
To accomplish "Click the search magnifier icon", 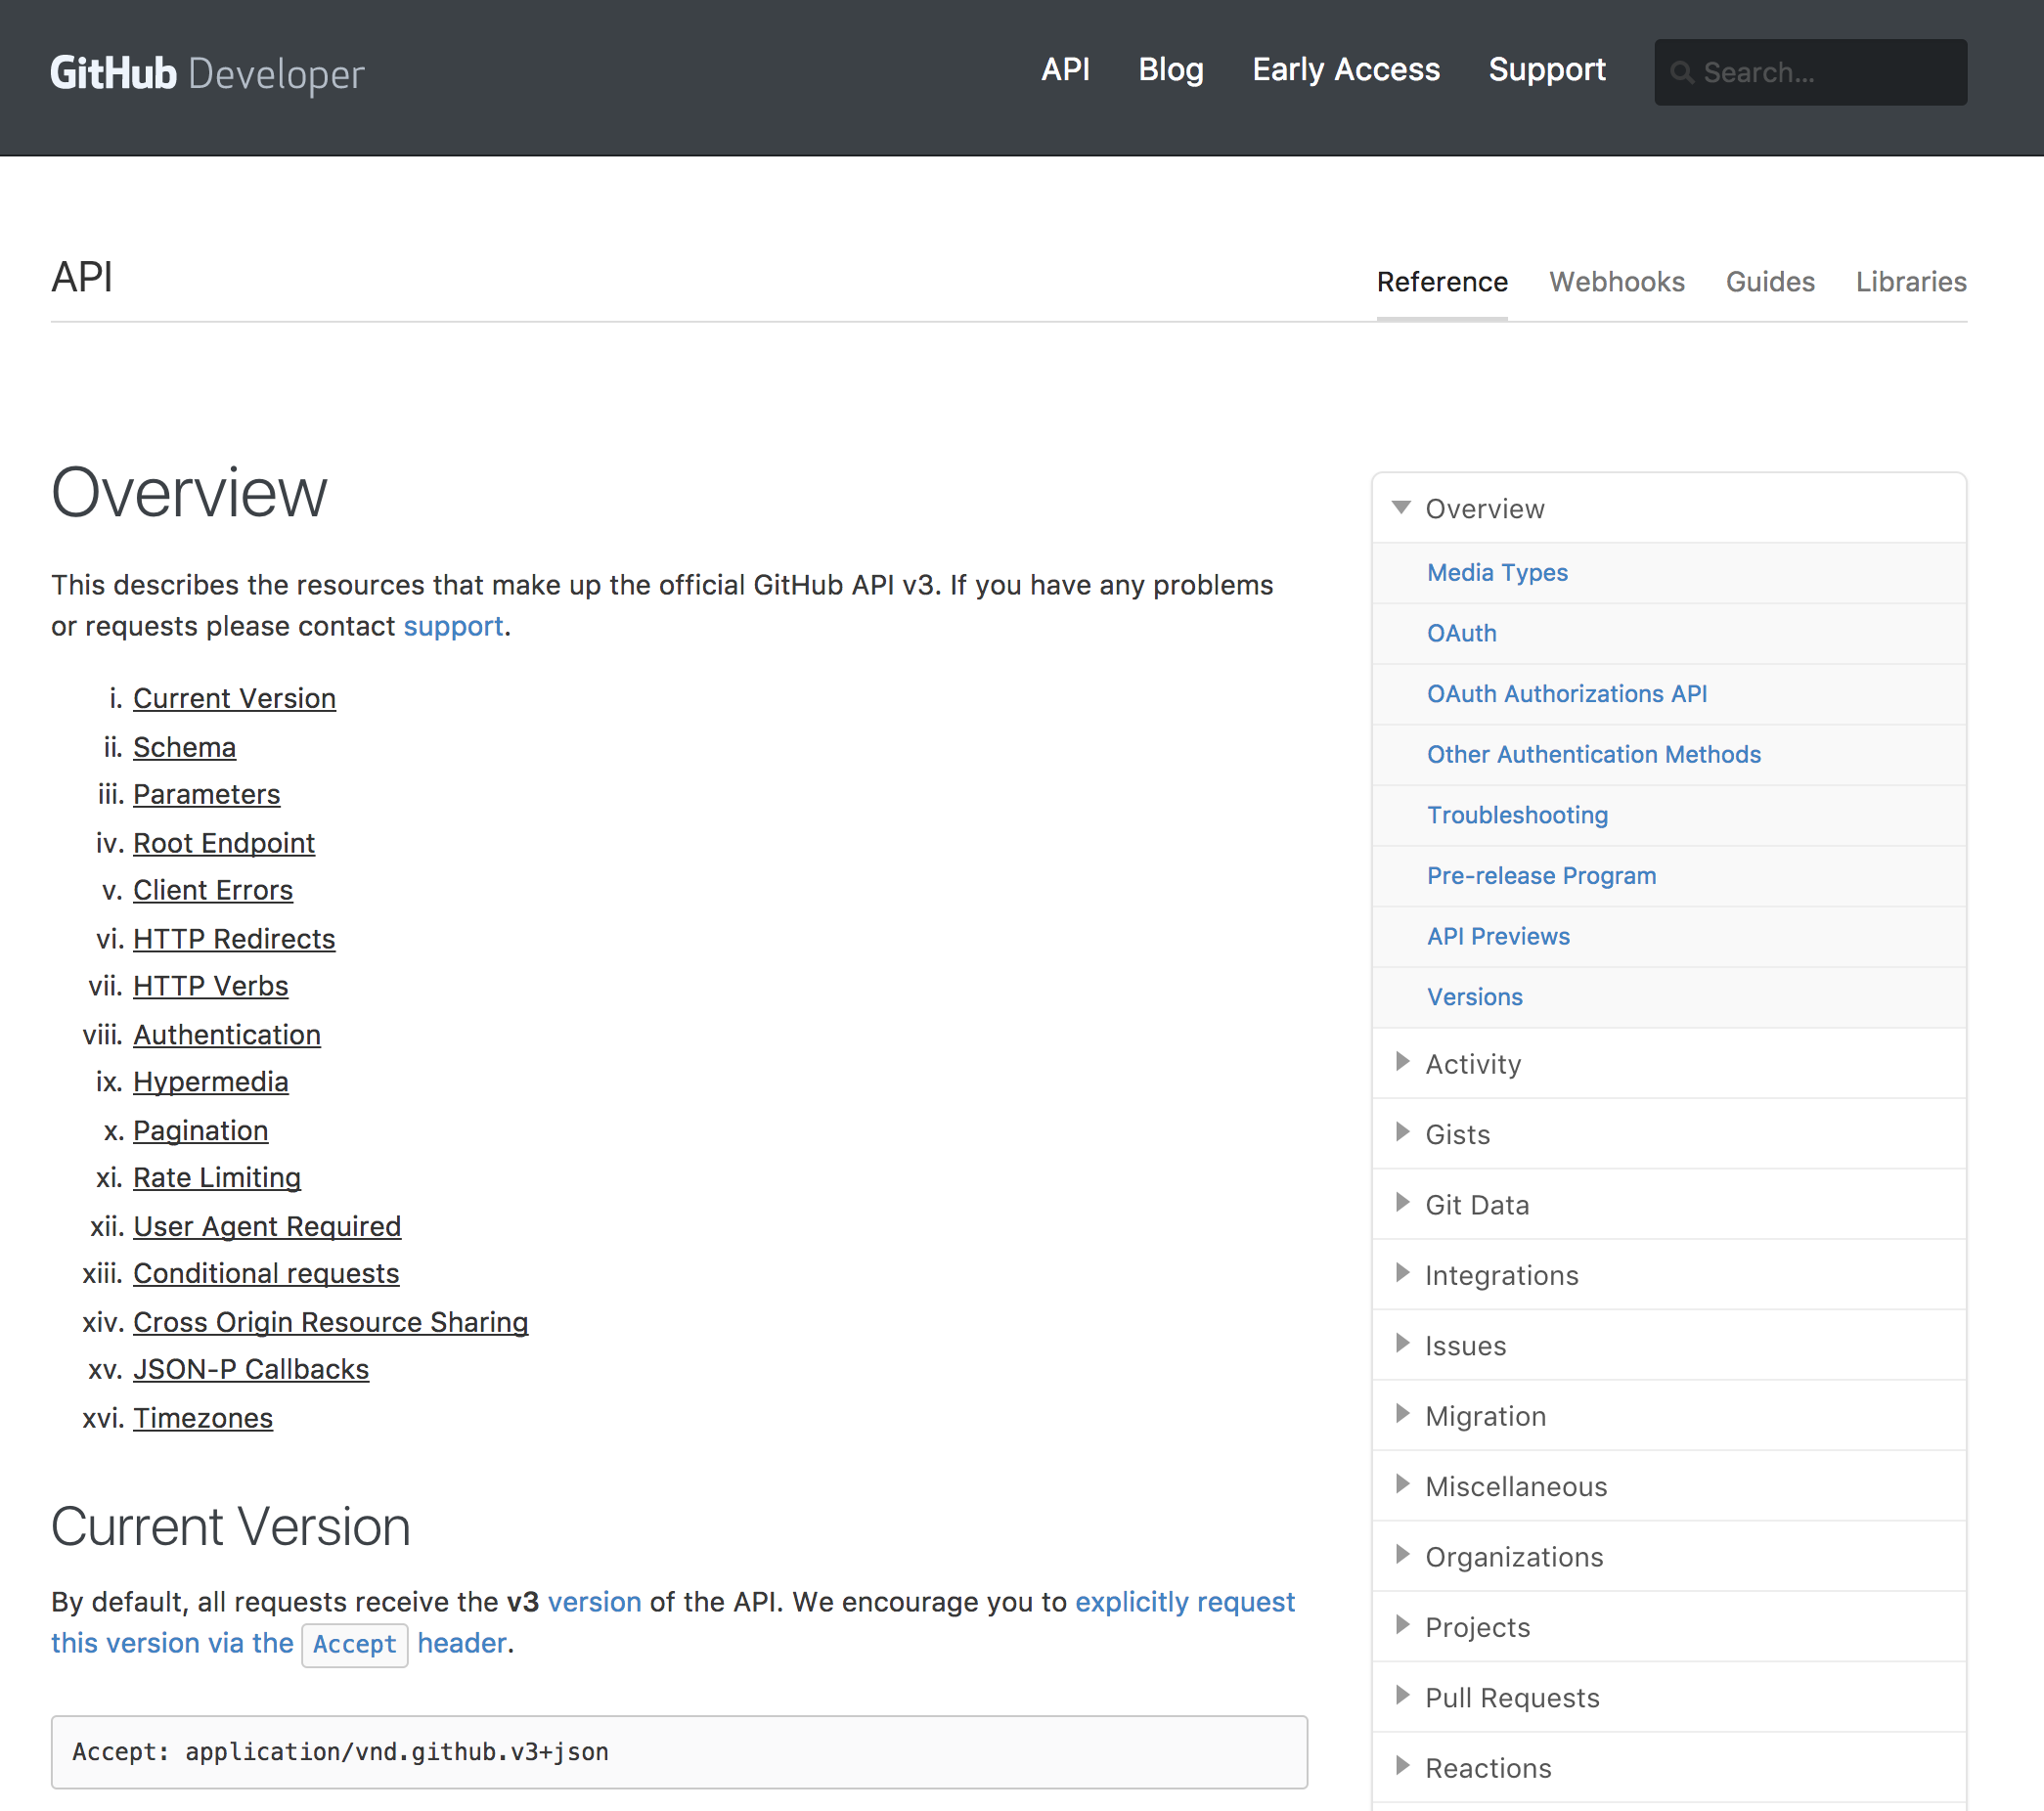I will click(x=1682, y=73).
